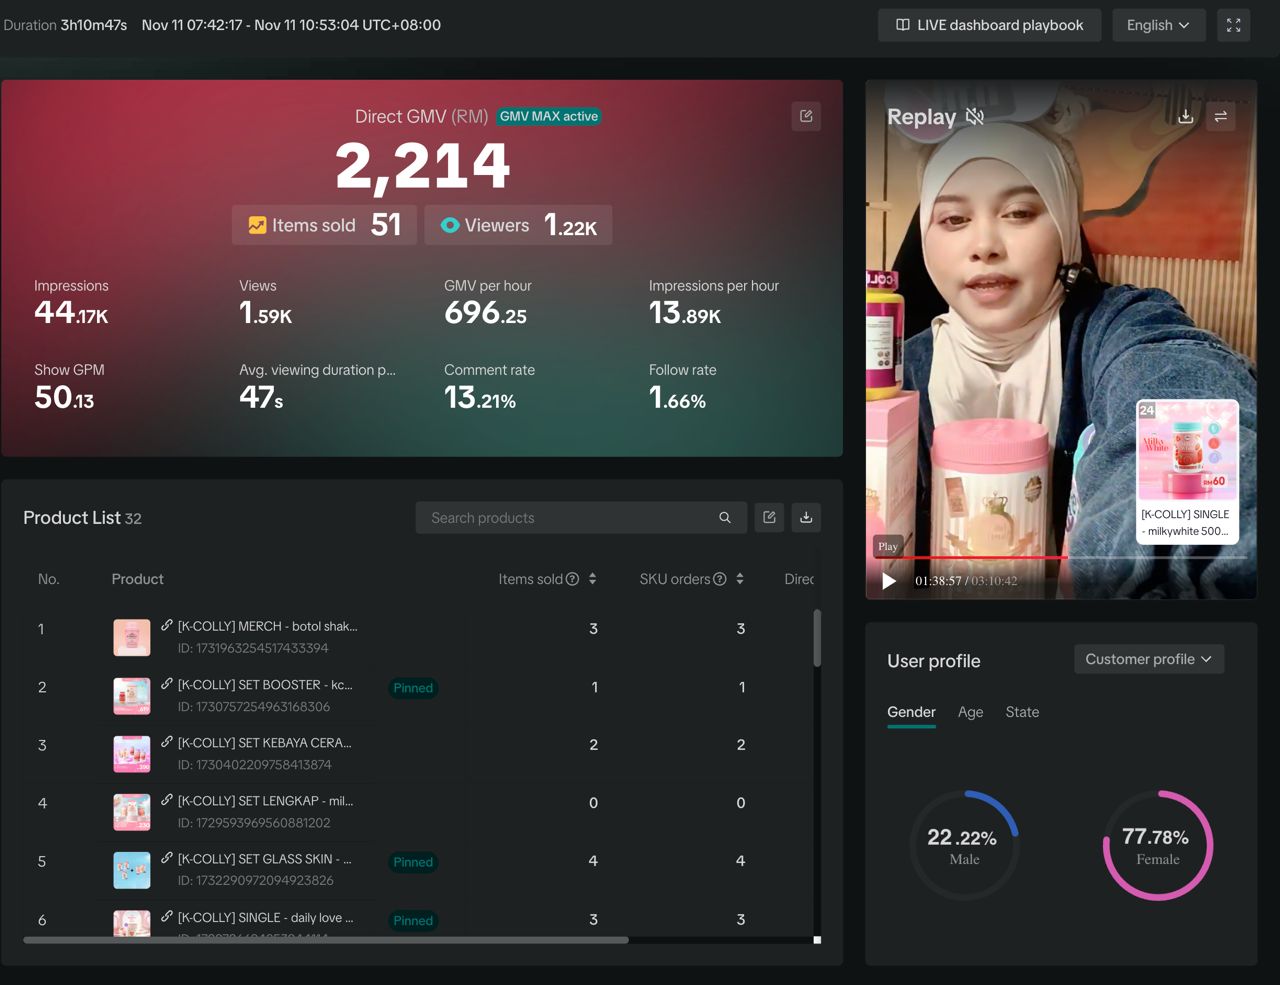Click the Items sold info icon
Viewport: 1280px width, 985px height.
point(572,579)
